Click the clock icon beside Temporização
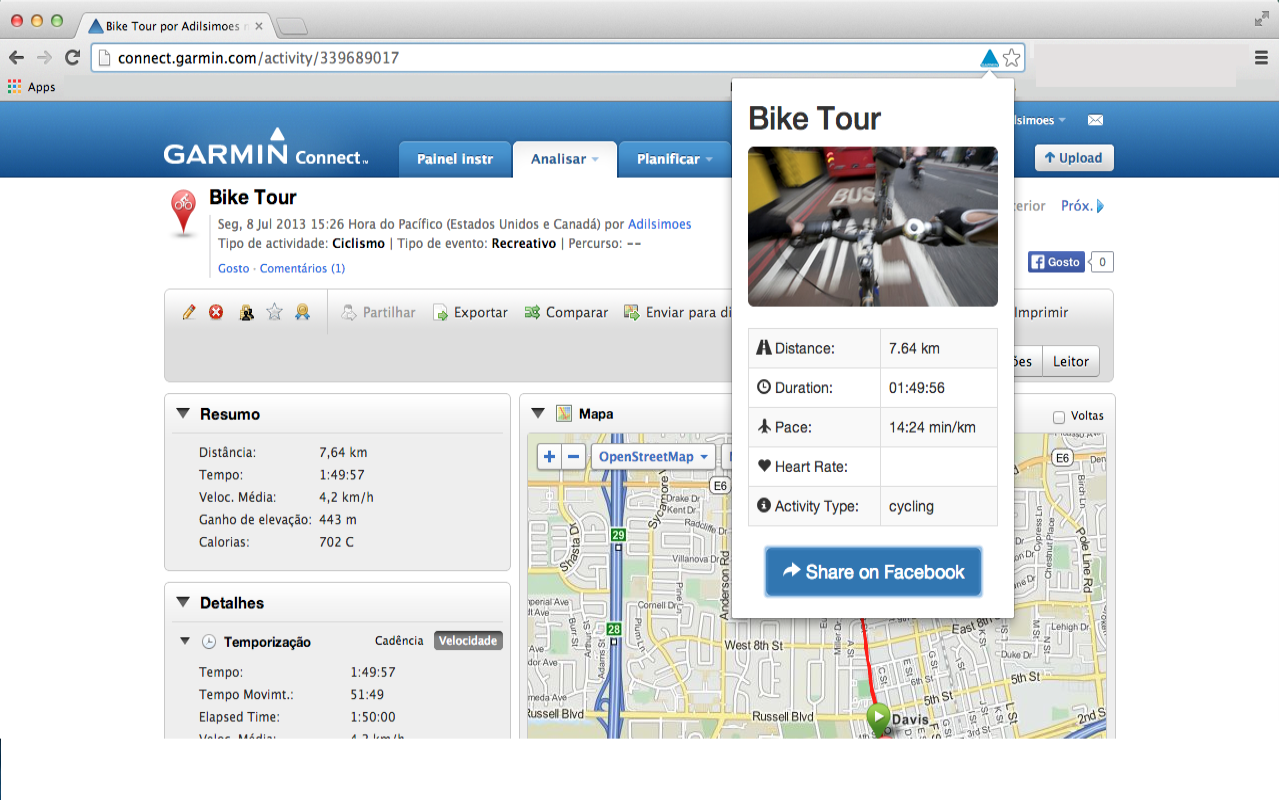The height and width of the screenshot is (800, 1280). tap(209, 642)
